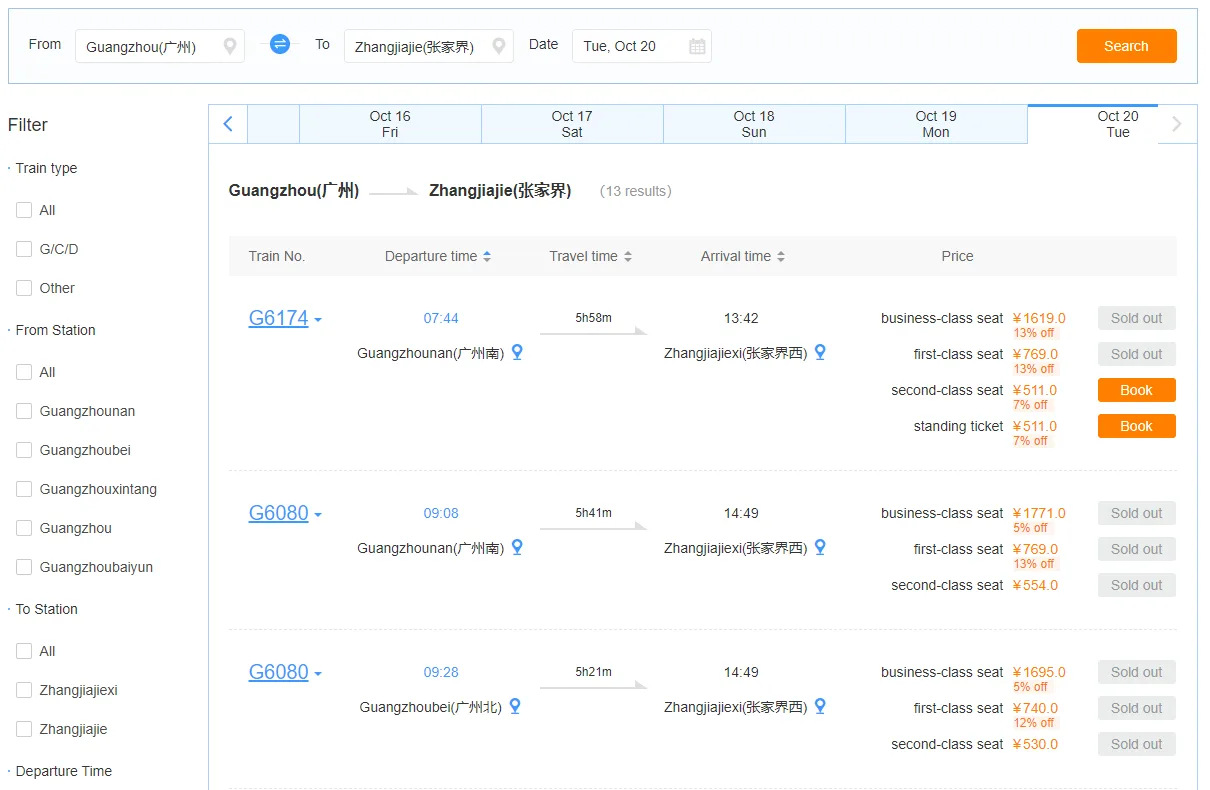Image resolution: width=1210 pixels, height=790 pixels.
Task: Check the Guangzhounan station checkbox
Action: click(x=24, y=411)
